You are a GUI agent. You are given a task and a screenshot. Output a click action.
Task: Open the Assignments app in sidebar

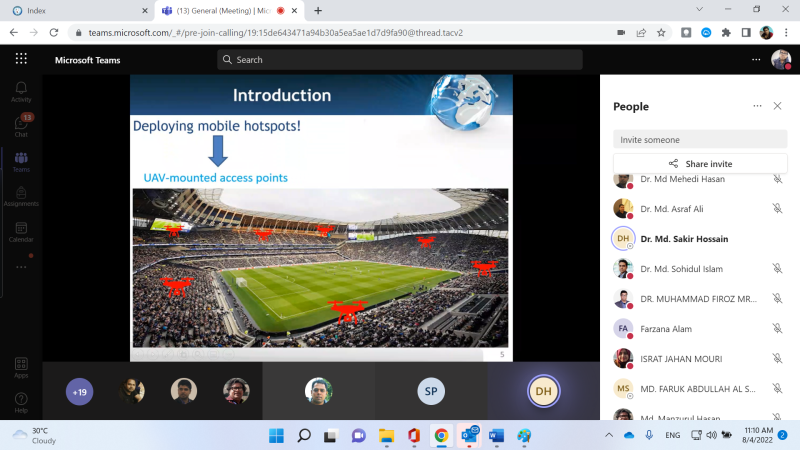point(21,196)
